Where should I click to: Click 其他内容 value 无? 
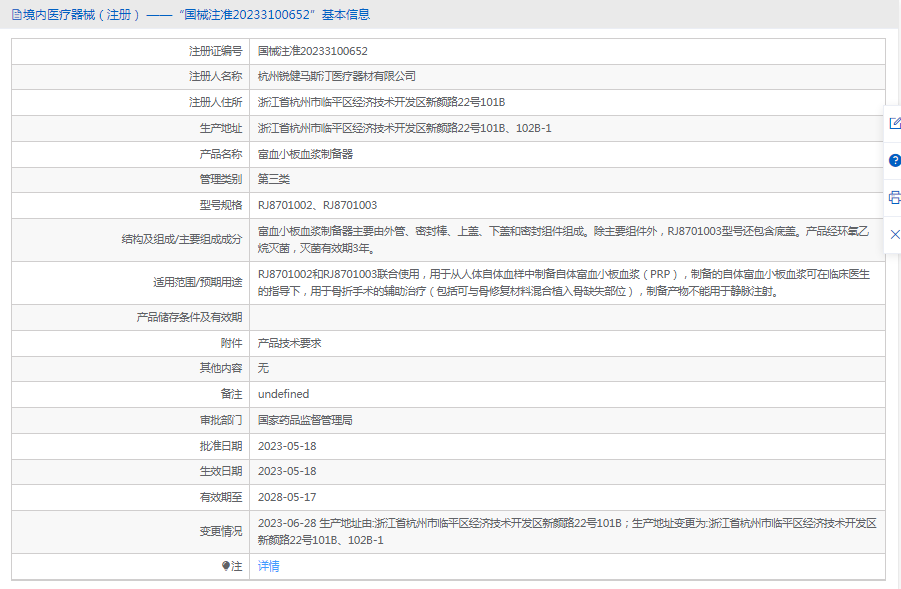[x=263, y=368]
